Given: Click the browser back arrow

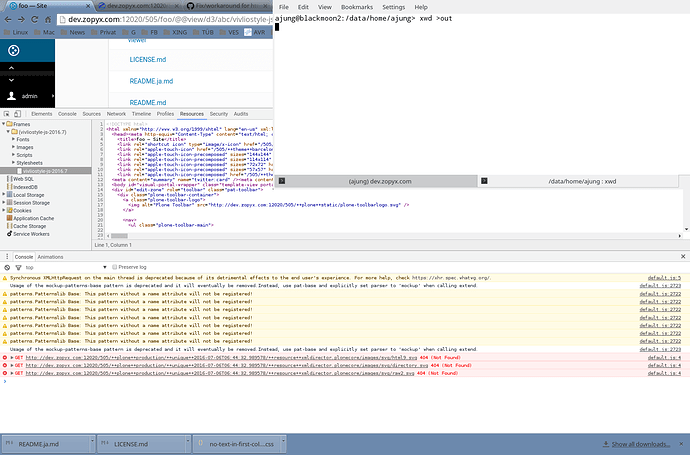Looking at the screenshot, I should (x=8, y=20).
